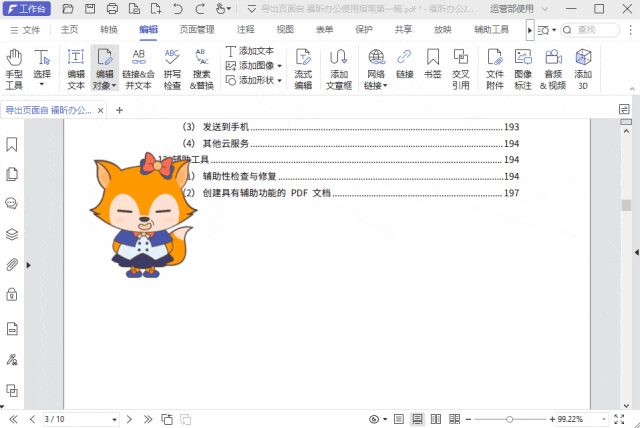
Task: Click the zoom slider handle
Action: click(x=509, y=419)
